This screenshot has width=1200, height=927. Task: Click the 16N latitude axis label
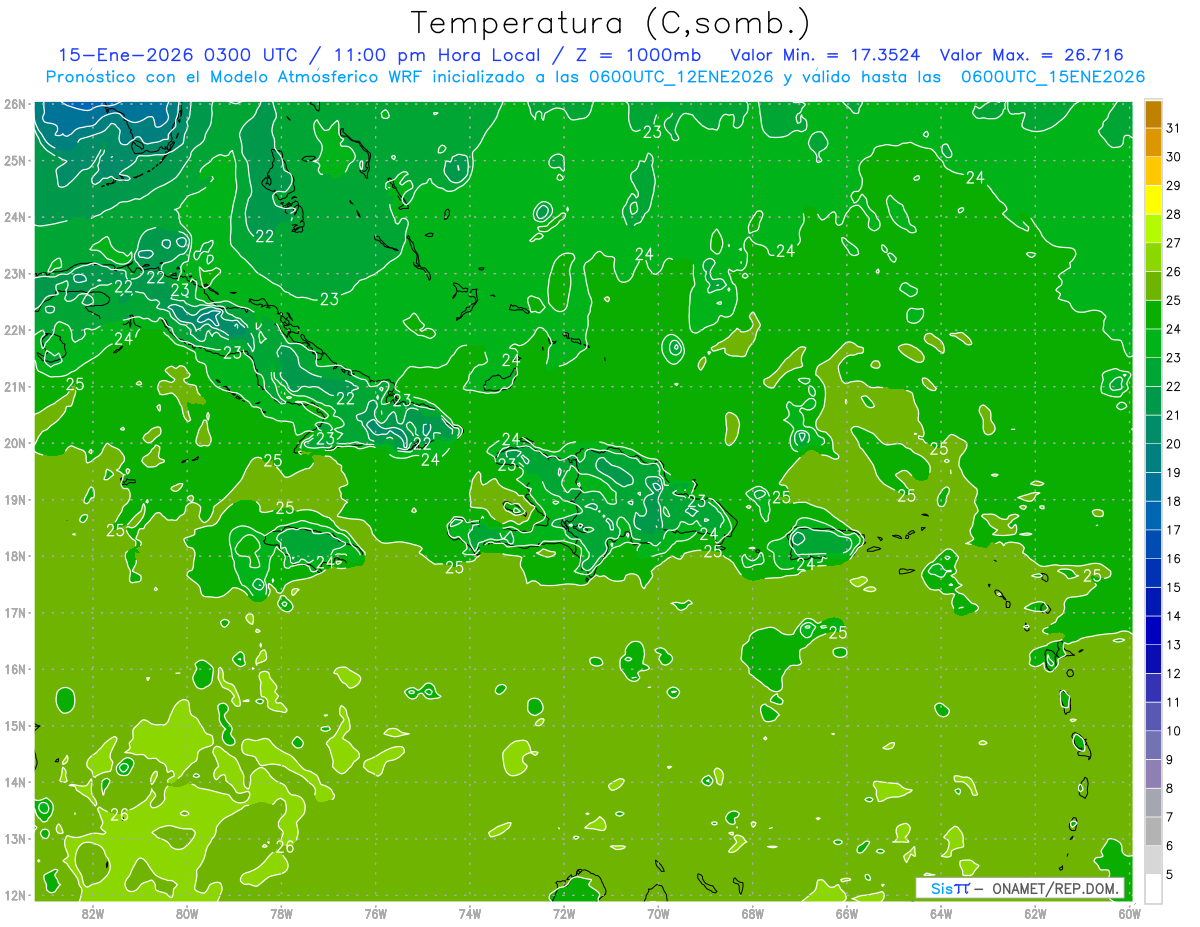point(14,669)
